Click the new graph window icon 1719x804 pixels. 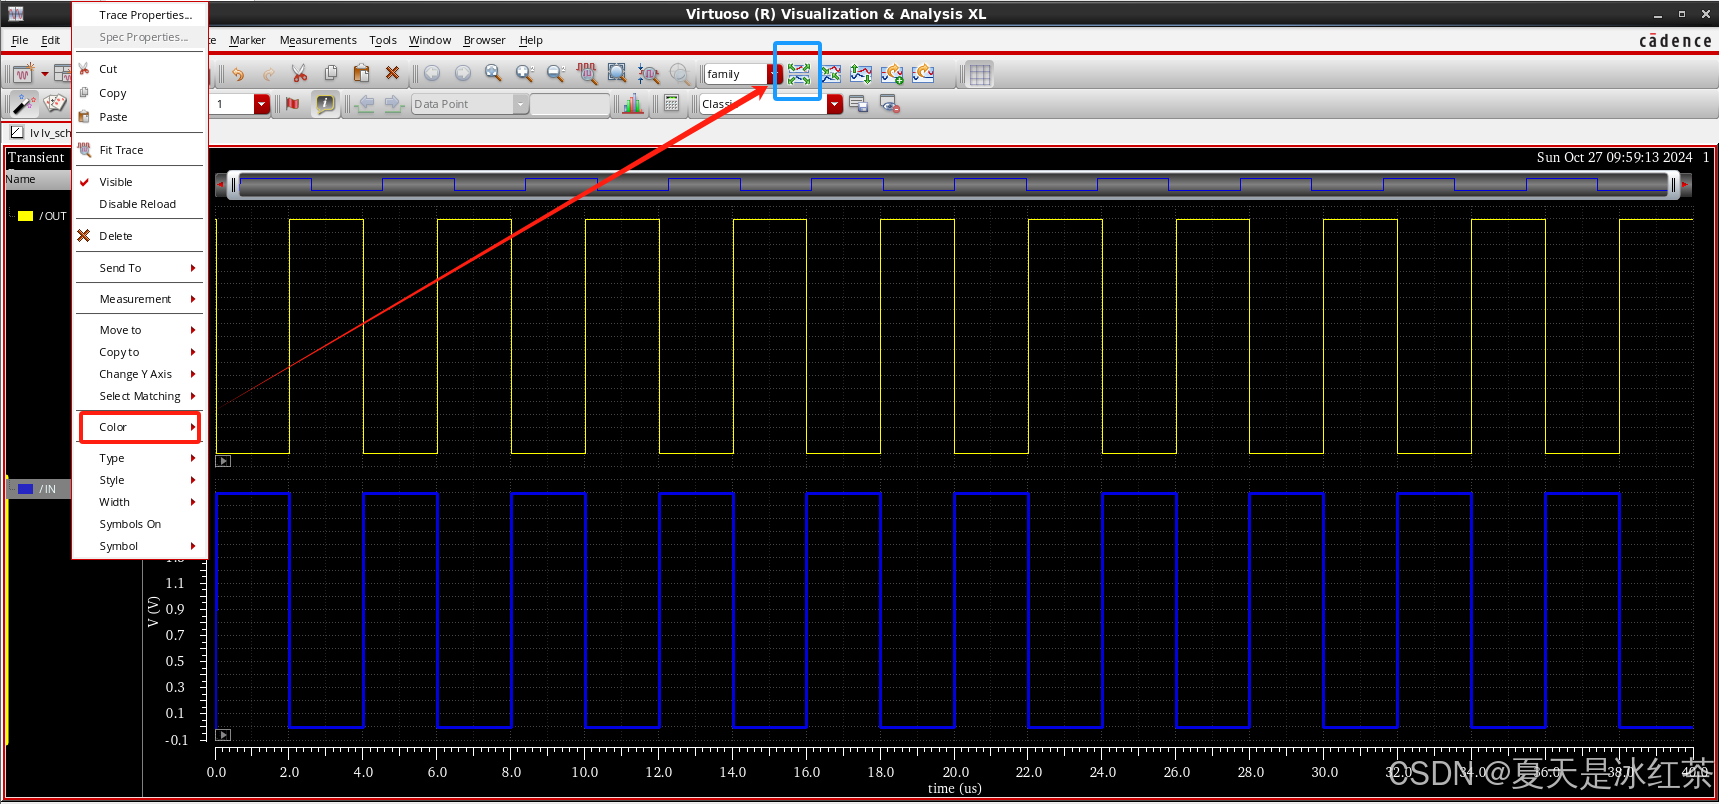[23, 74]
